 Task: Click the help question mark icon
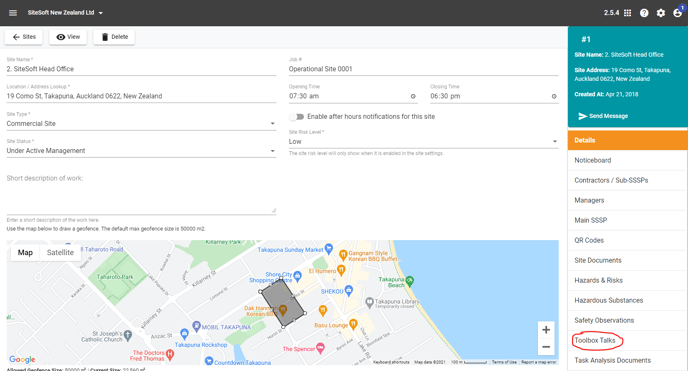click(x=644, y=13)
